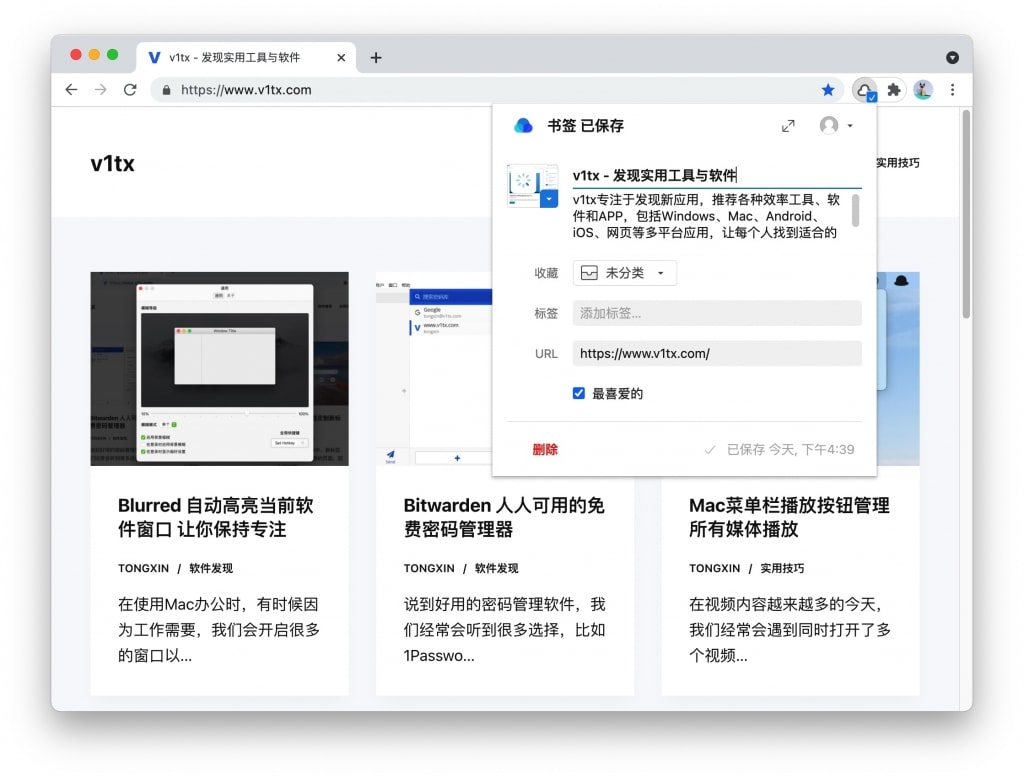
Task: Click the Bitwarden article excerpt text
Action: [x=504, y=629]
